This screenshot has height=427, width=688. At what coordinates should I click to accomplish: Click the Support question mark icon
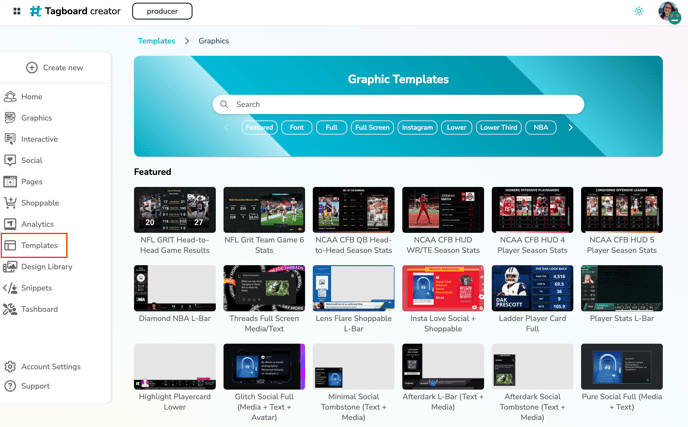[x=10, y=386]
